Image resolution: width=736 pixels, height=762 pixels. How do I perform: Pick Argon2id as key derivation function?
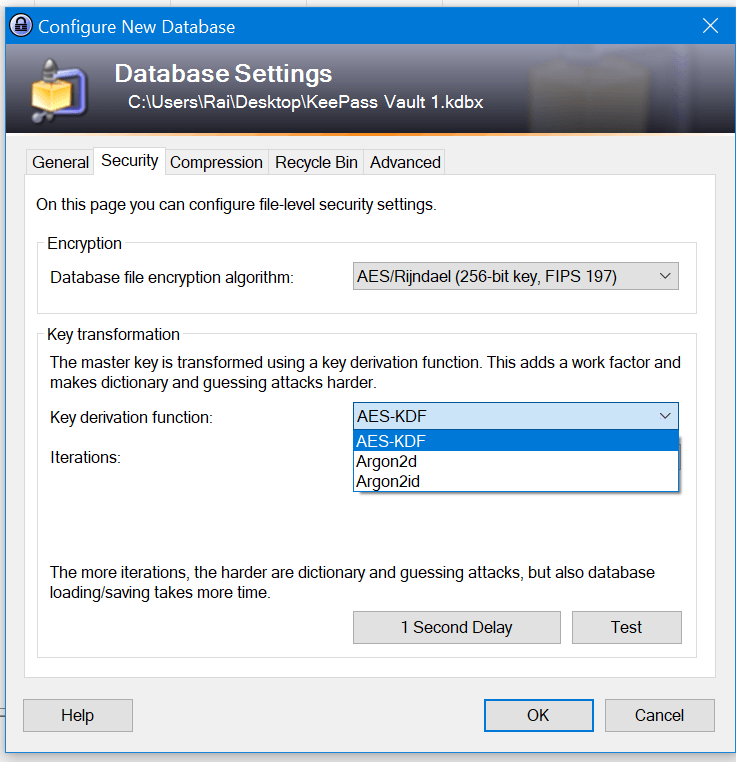pyautogui.click(x=516, y=482)
